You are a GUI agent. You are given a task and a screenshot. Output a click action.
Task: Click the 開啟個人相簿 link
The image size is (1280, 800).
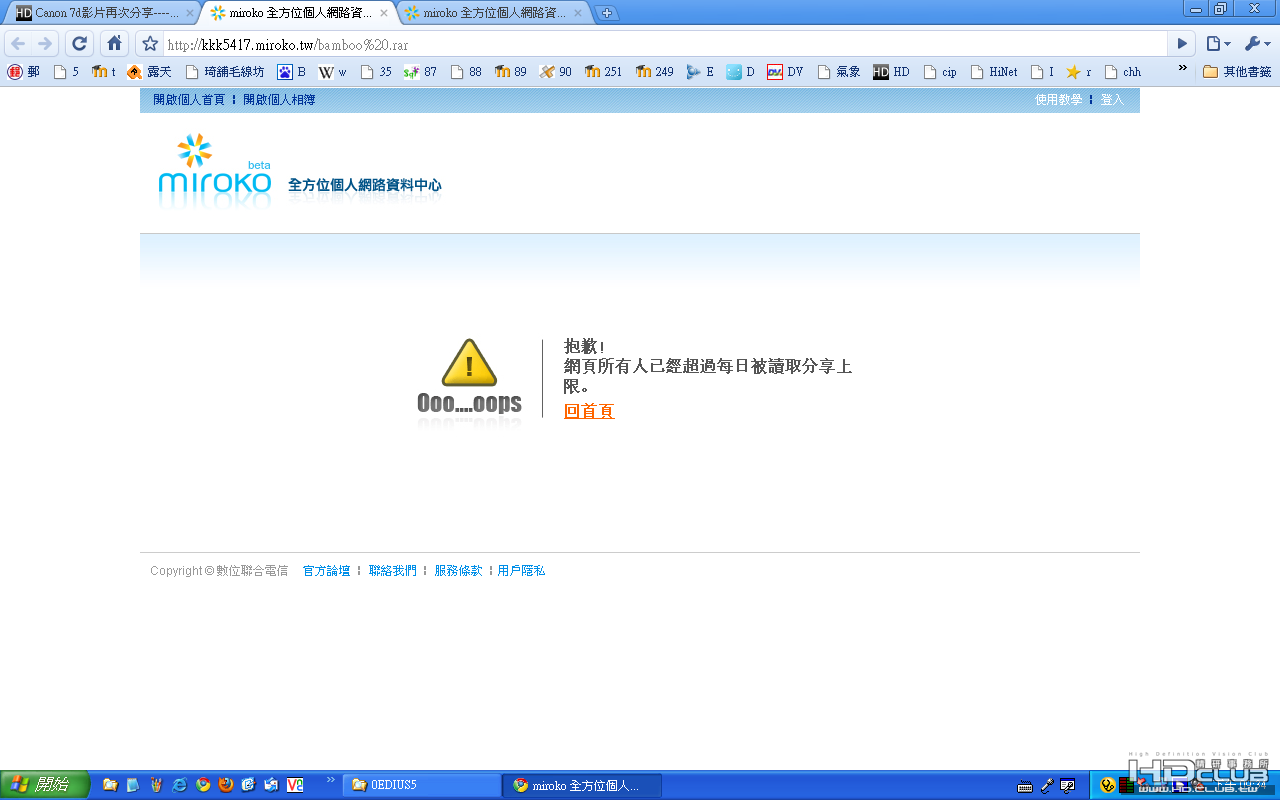279,100
